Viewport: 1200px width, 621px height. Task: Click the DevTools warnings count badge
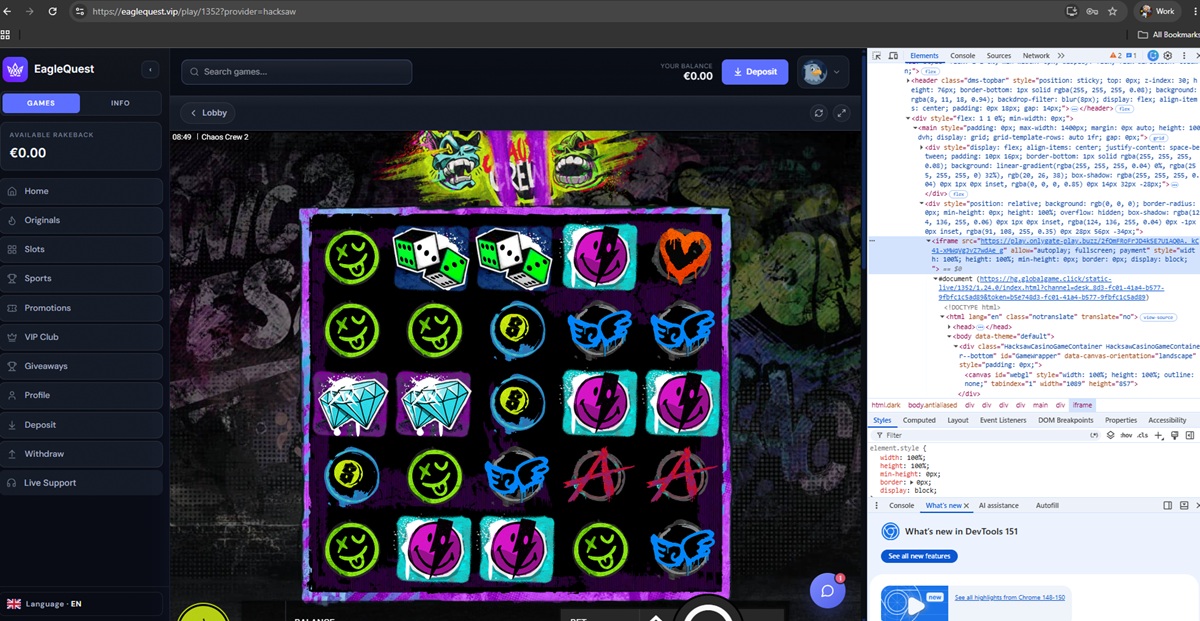[1114, 56]
